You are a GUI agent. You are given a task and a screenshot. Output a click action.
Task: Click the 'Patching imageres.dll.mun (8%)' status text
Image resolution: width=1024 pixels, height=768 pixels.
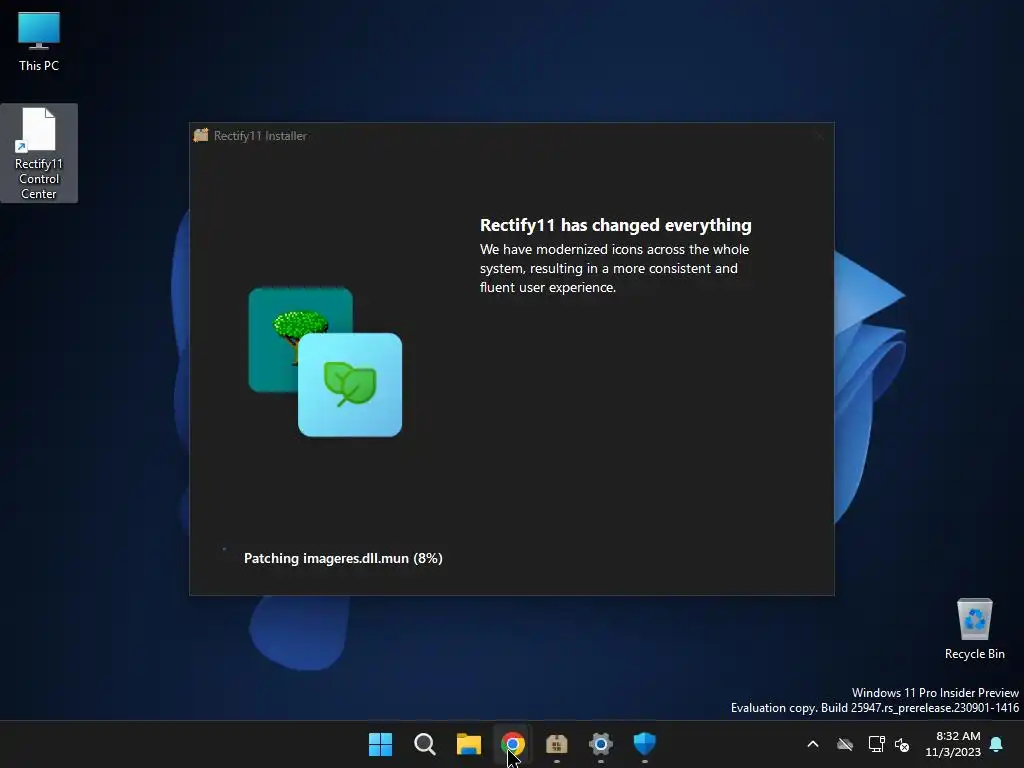tap(343, 558)
